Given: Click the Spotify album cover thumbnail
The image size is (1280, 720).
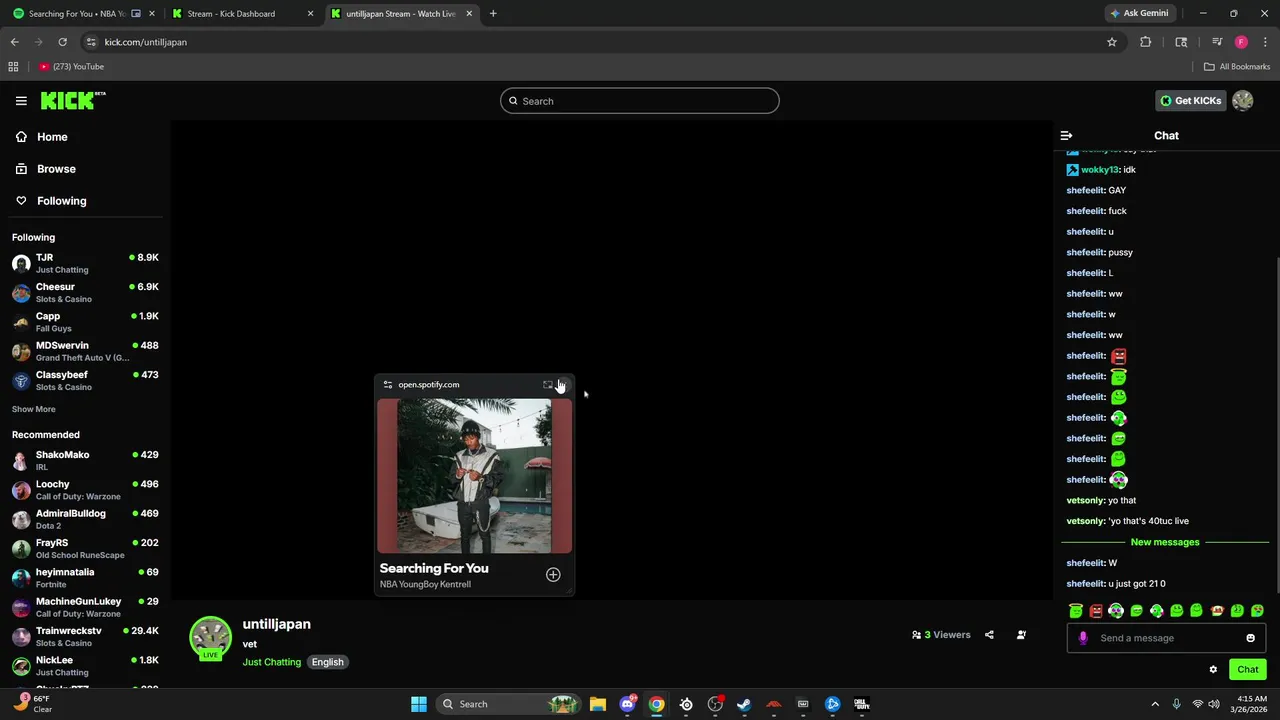Looking at the screenshot, I should point(474,476).
